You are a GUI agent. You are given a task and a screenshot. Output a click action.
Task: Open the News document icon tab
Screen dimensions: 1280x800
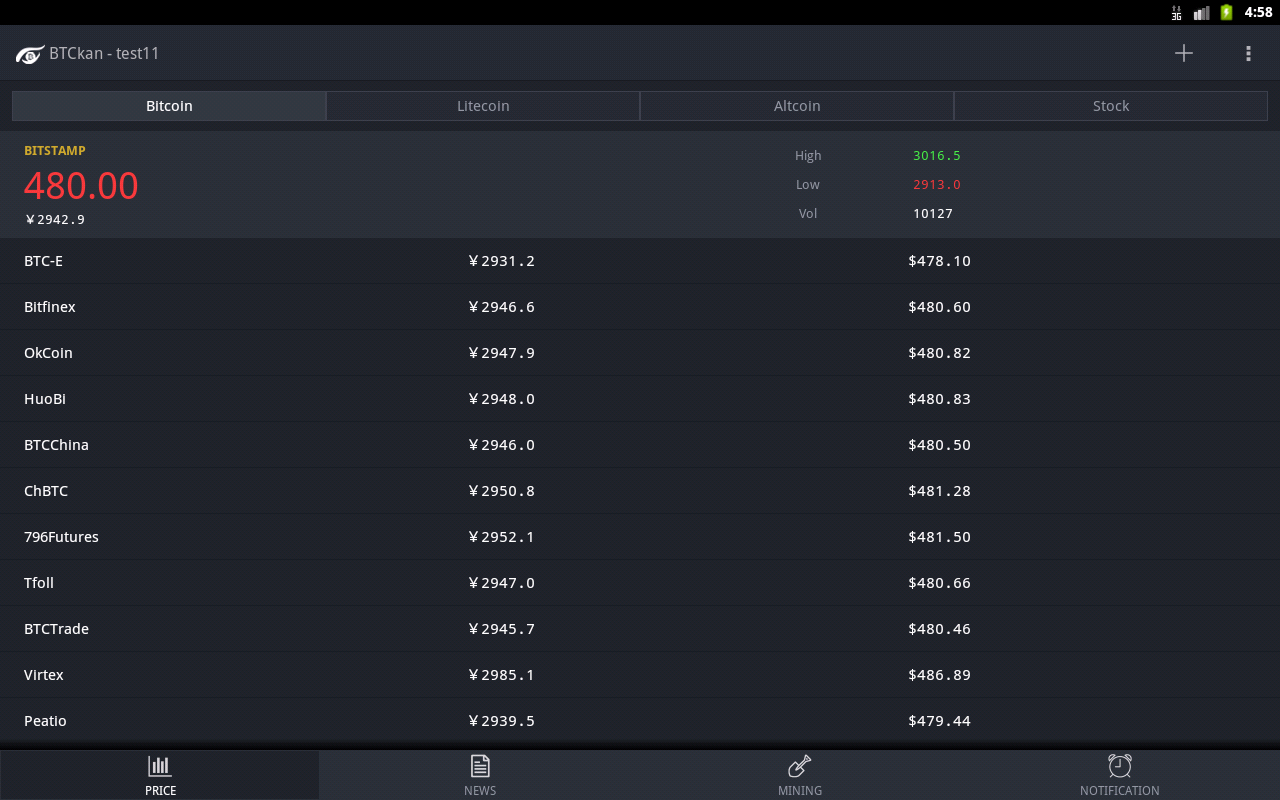[480, 776]
